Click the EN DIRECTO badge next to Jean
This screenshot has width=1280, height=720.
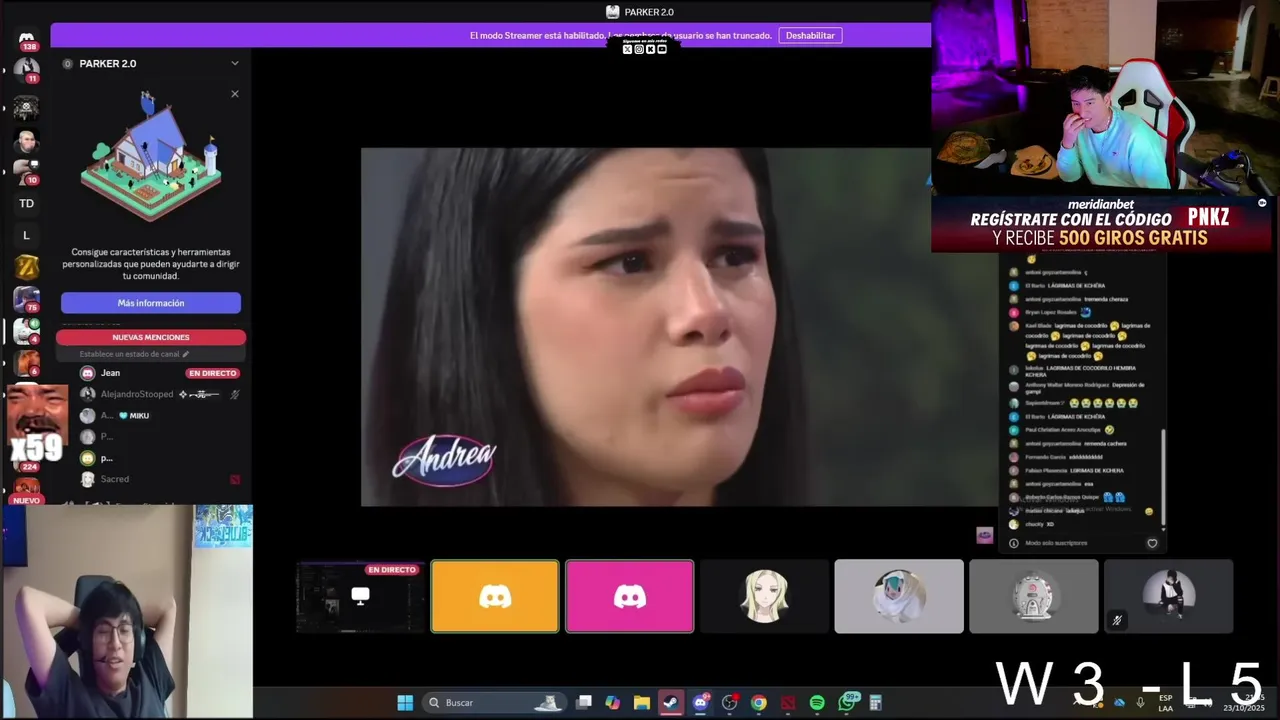pos(212,373)
